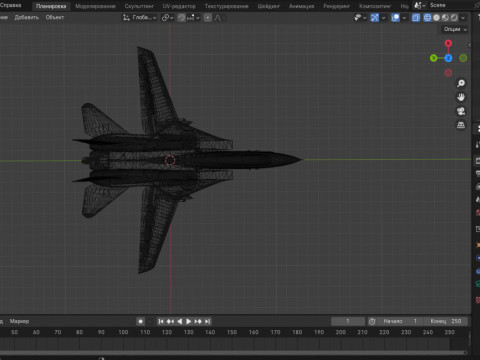The width and height of the screenshot is (480, 360).
Task: Select solid viewport shading
Action: [x=436, y=18]
